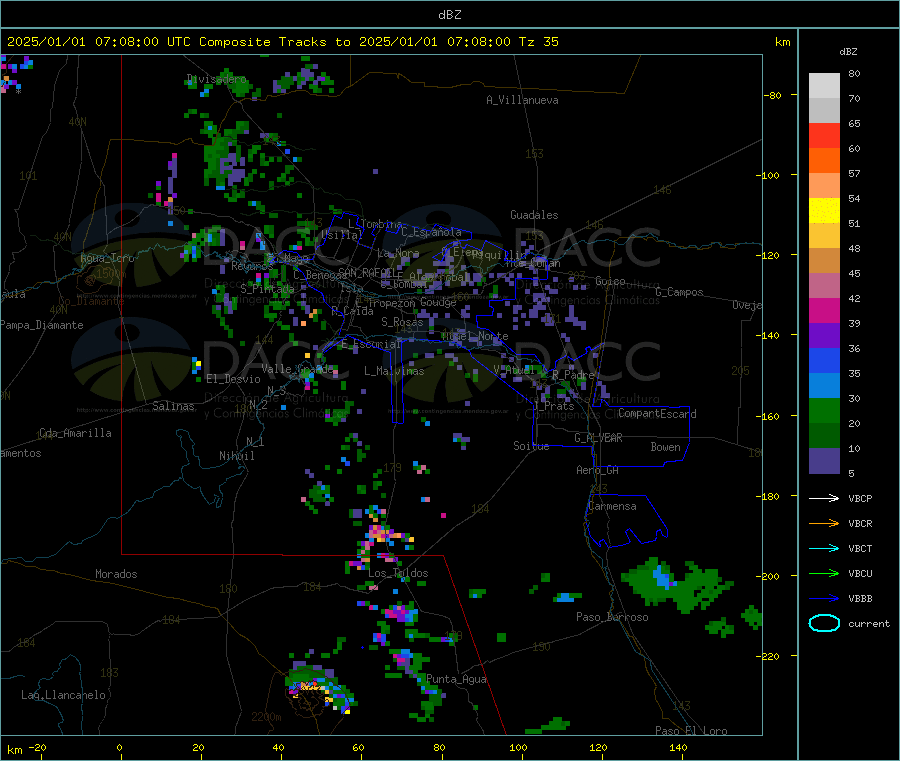Screen dimensions: 900x761
Task: Click the green radar echo near Paso_Barroso
Action: coord(677,584)
